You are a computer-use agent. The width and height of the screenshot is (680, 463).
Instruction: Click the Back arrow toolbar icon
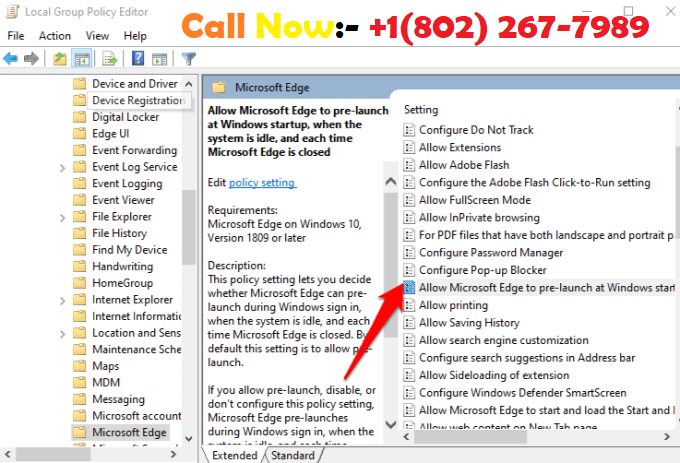10,59
